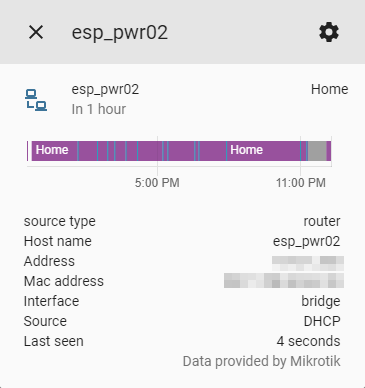
Task: Click the blurred Mac address value
Action: tap(284, 280)
